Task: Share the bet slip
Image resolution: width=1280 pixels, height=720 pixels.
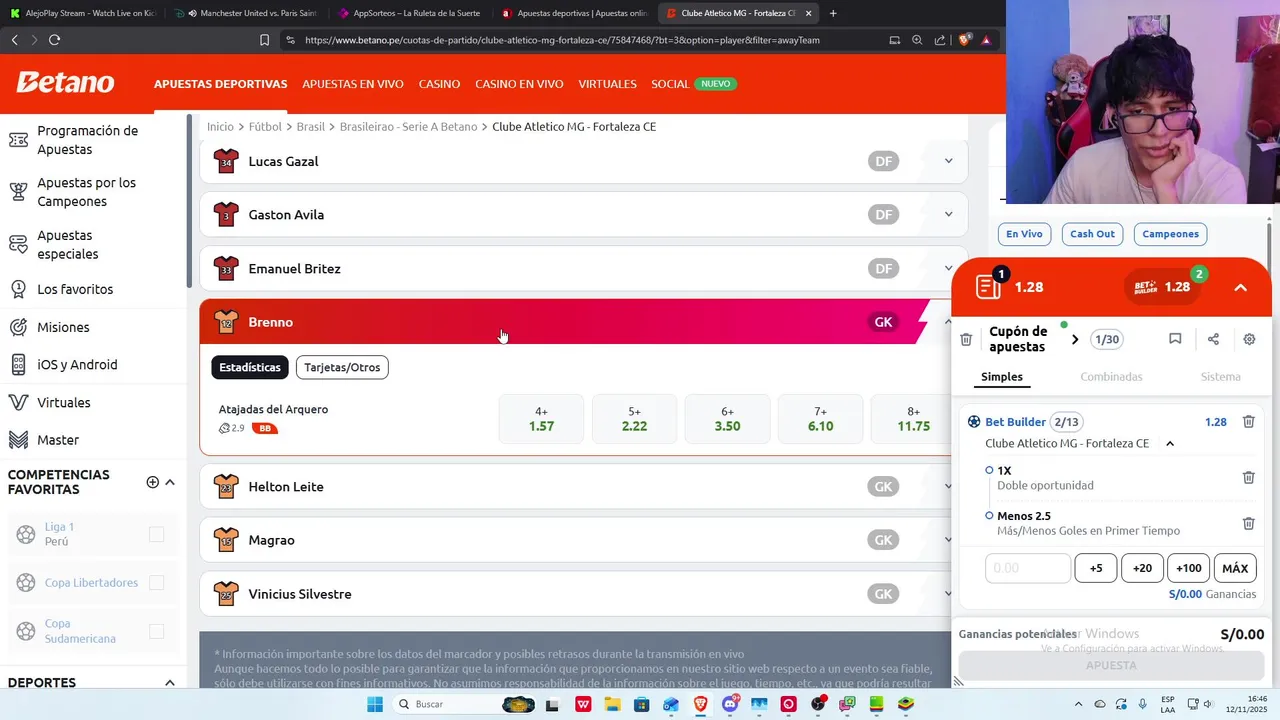Action: click(x=1213, y=339)
